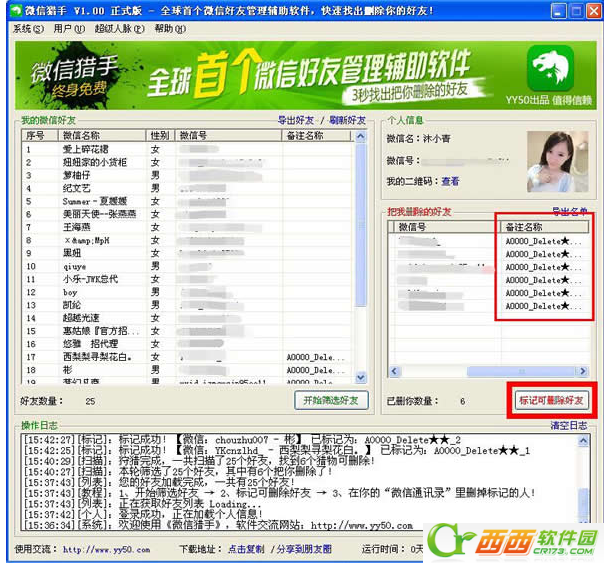Open the http://www.yy50.com link in footer
The image size is (604, 563).
click(107, 550)
